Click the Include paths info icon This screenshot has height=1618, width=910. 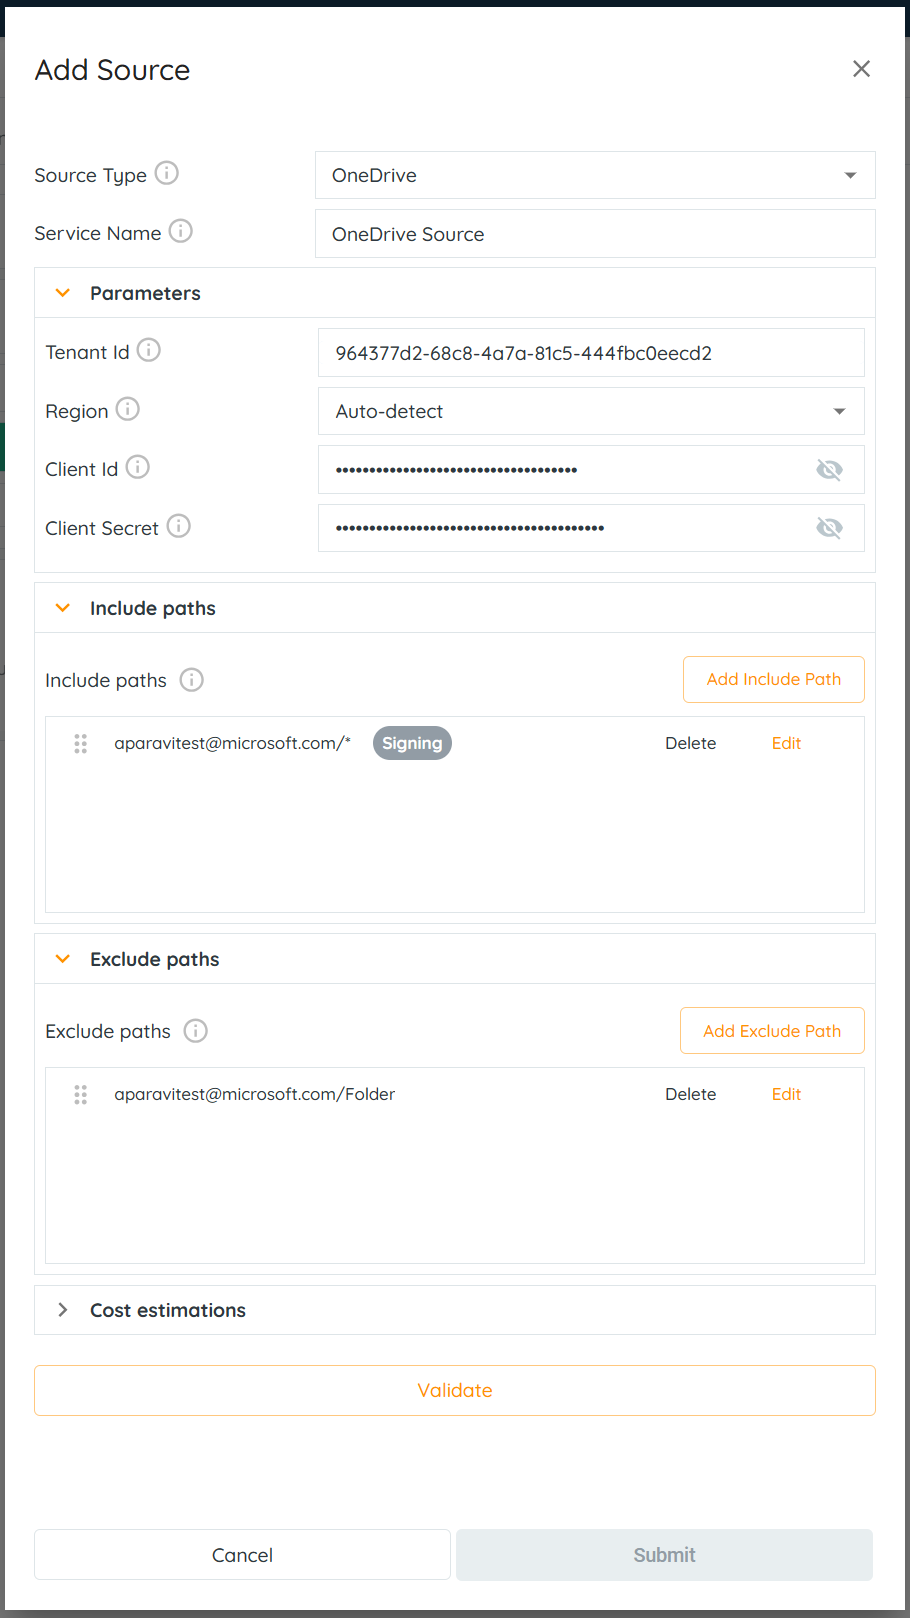point(191,680)
